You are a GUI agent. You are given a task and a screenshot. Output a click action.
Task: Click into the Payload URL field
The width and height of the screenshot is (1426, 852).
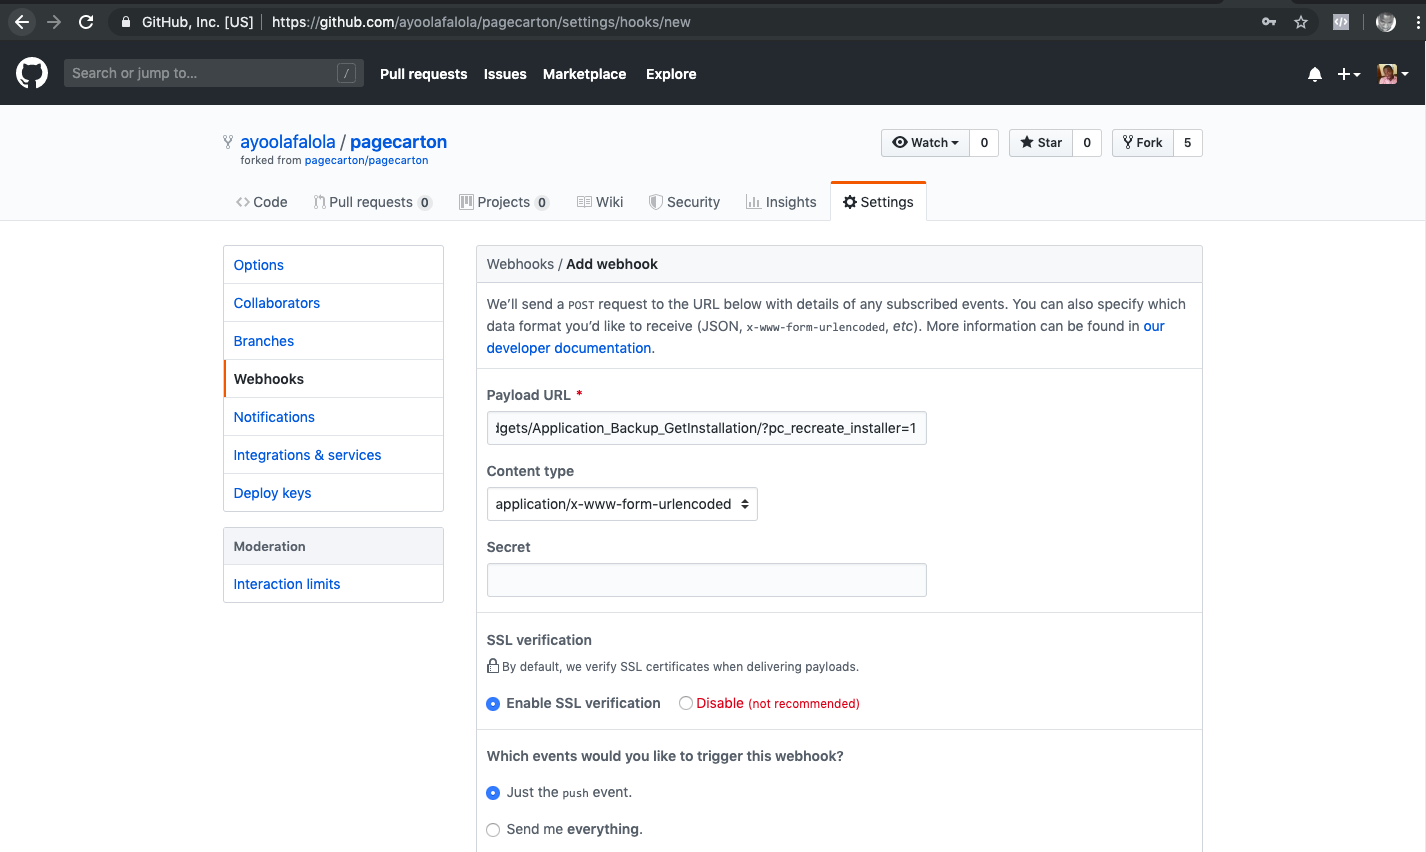tap(706, 428)
